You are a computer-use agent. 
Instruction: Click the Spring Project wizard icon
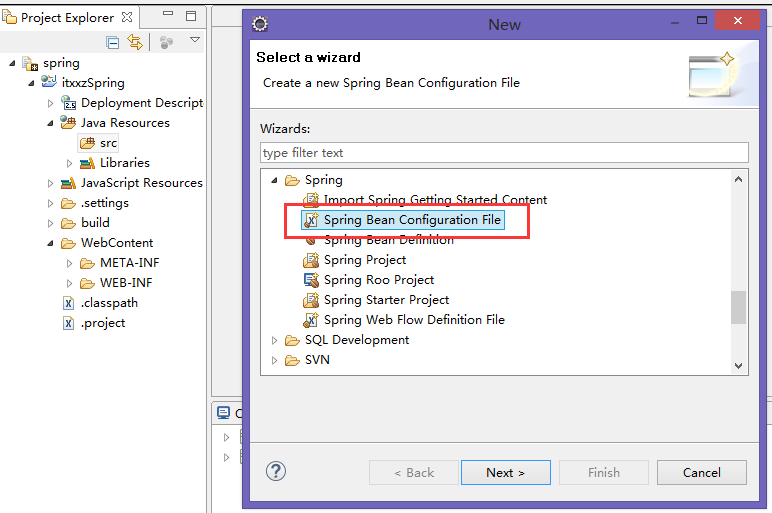click(311, 260)
